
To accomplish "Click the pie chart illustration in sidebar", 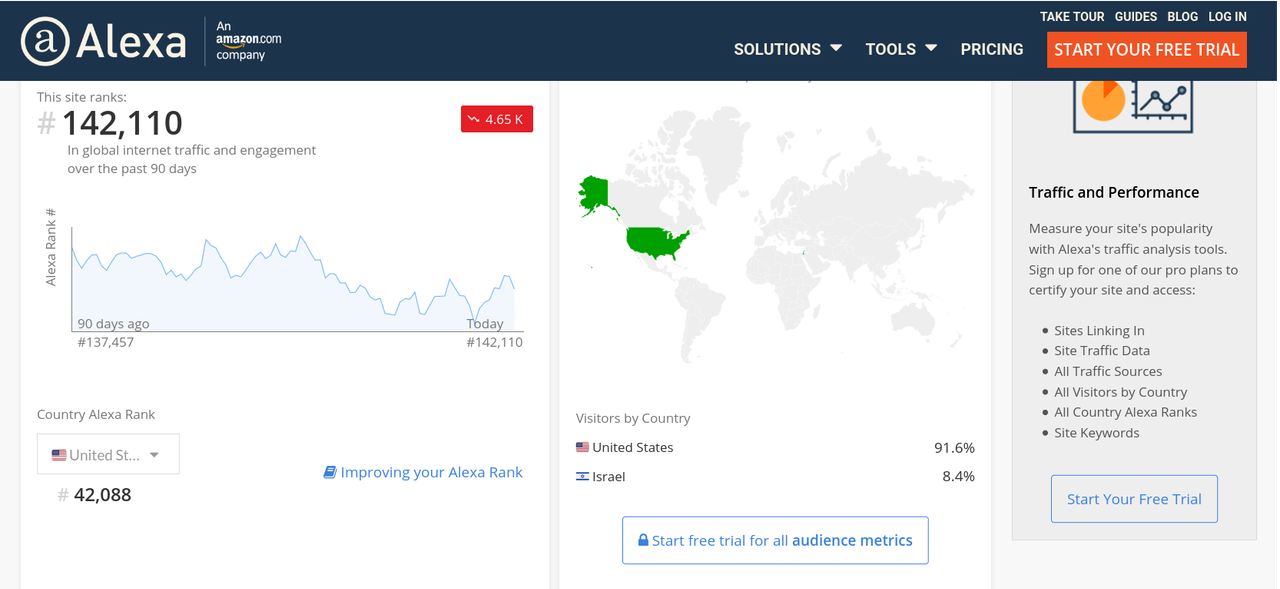I will (1103, 99).
